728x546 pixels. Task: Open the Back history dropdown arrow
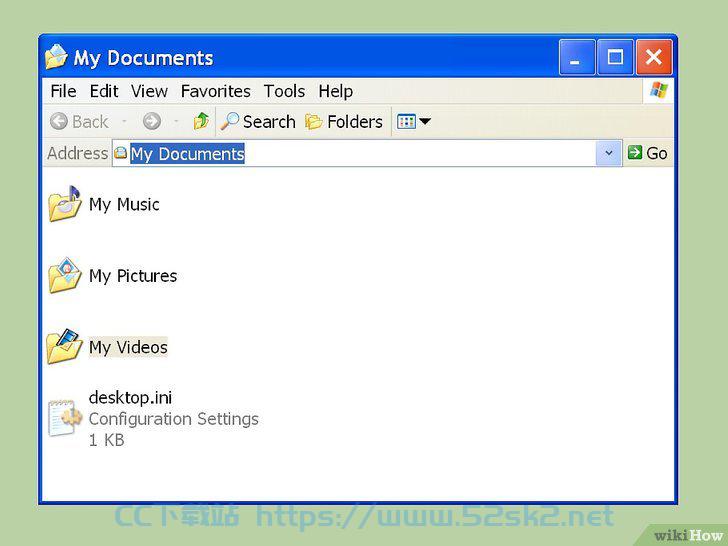pos(124,122)
